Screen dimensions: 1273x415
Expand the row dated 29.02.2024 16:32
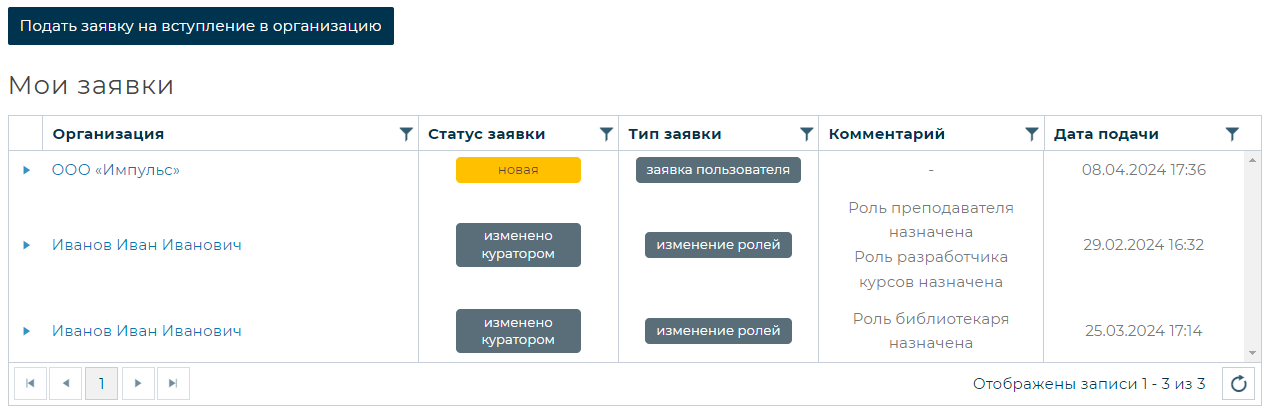point(27,245)
